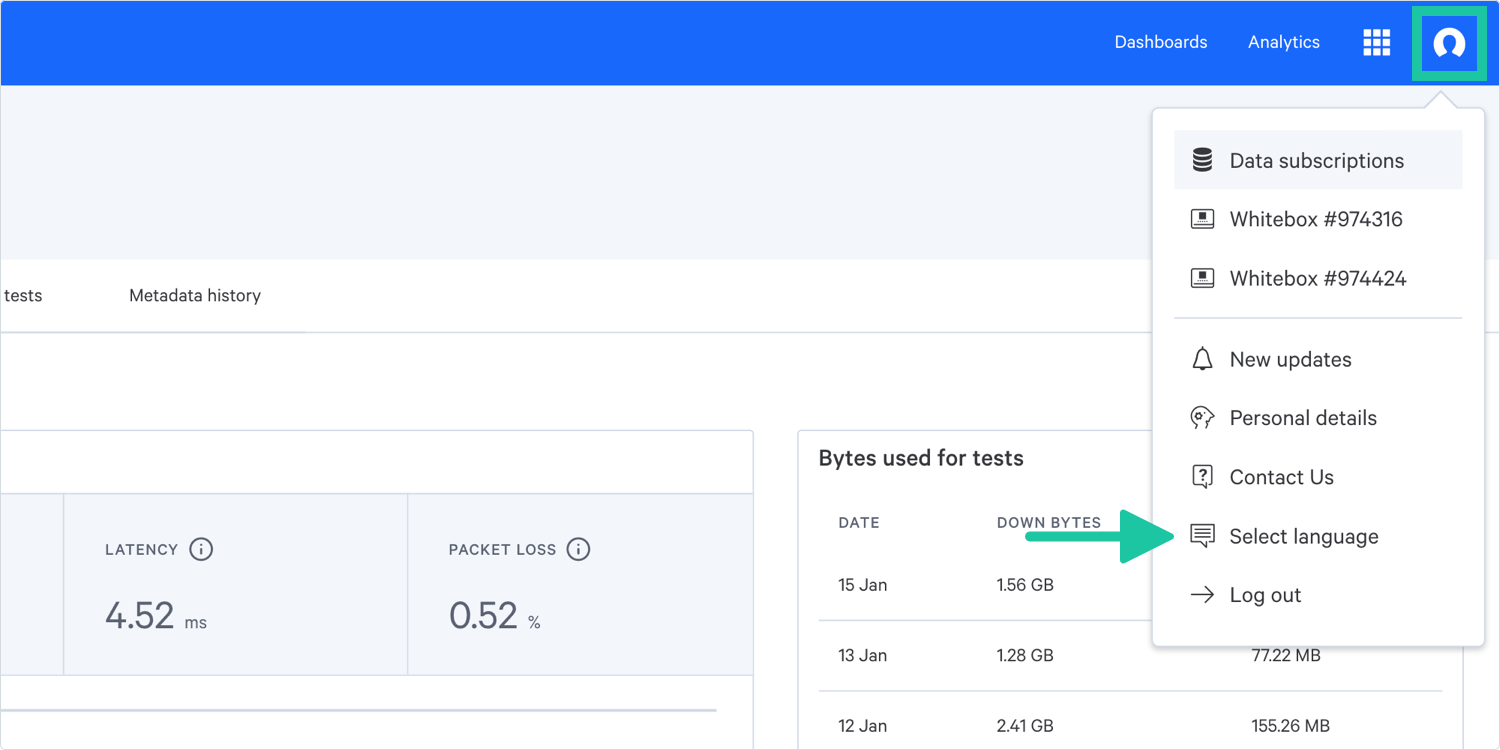Select the 15 Jan table row
1500x750 pixels.
click(x=980, y=585)
